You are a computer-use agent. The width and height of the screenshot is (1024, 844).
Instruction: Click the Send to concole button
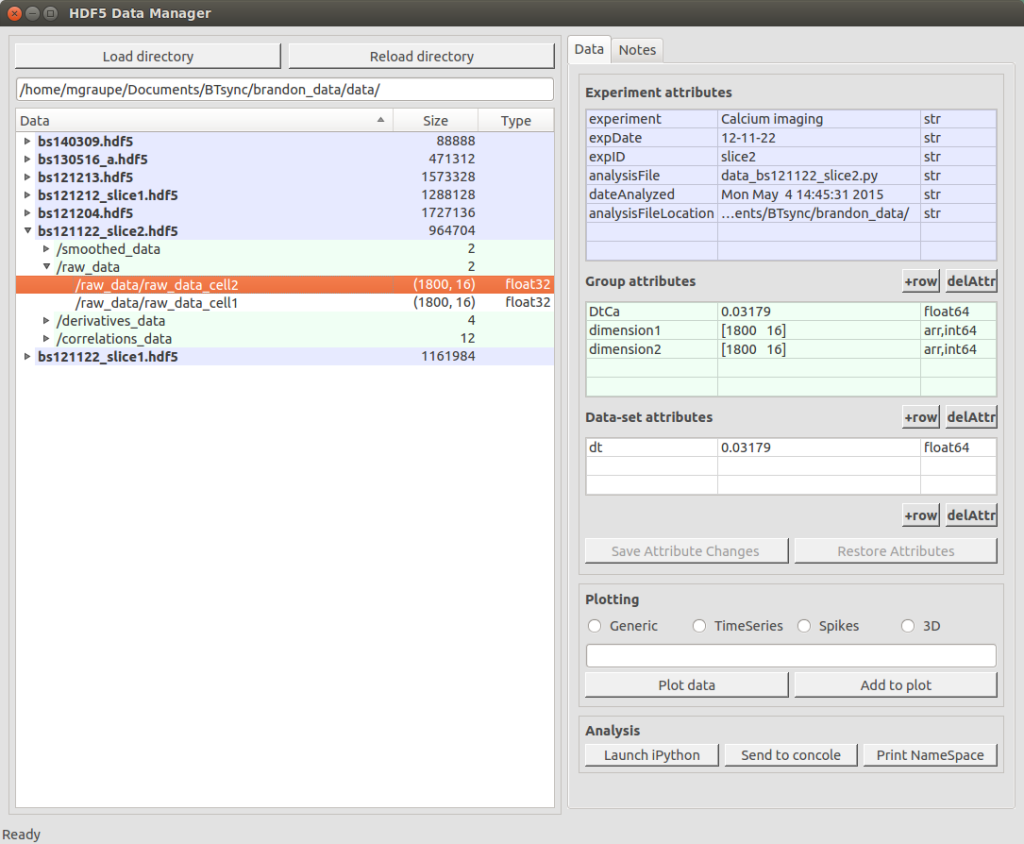(791, 755)
